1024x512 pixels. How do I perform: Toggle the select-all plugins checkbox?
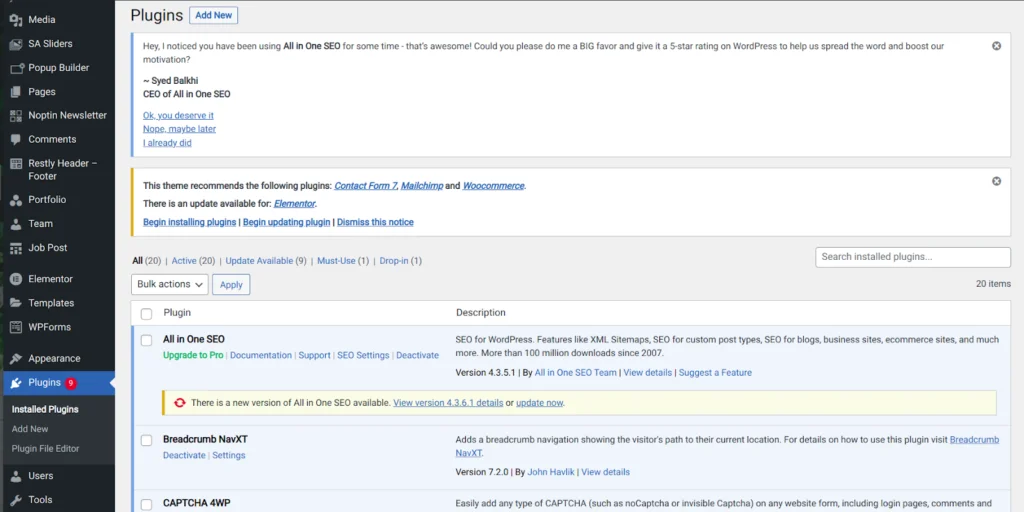pyautogui.click(x=146, y=314)
